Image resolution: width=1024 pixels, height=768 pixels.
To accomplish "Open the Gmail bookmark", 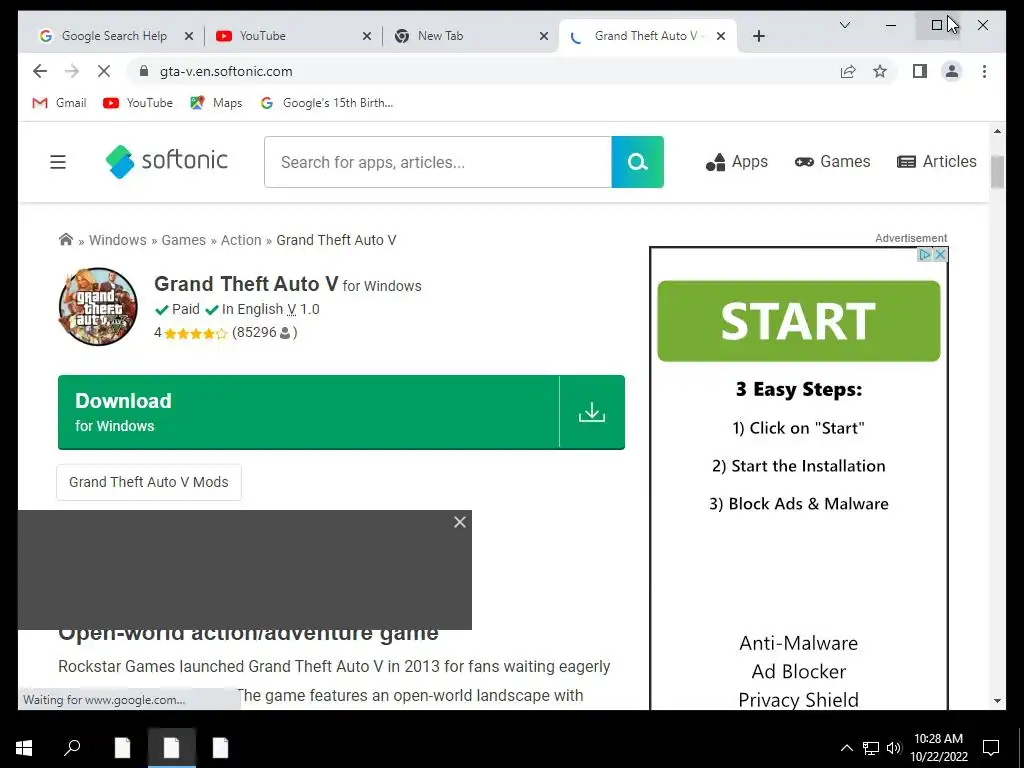I will coord(59,103).
